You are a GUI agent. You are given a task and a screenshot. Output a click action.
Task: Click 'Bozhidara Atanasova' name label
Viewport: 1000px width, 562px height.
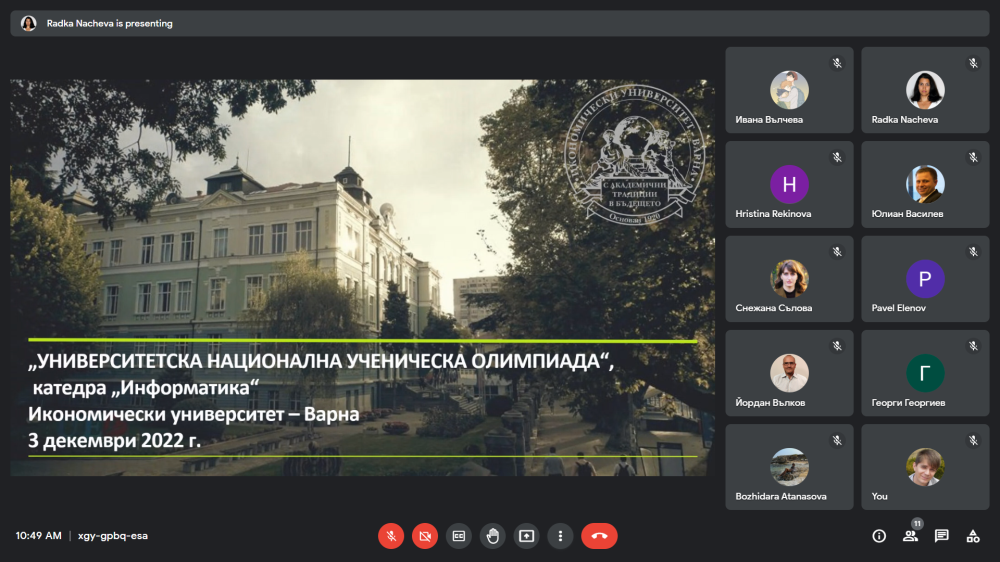click(x=781, y=496)
